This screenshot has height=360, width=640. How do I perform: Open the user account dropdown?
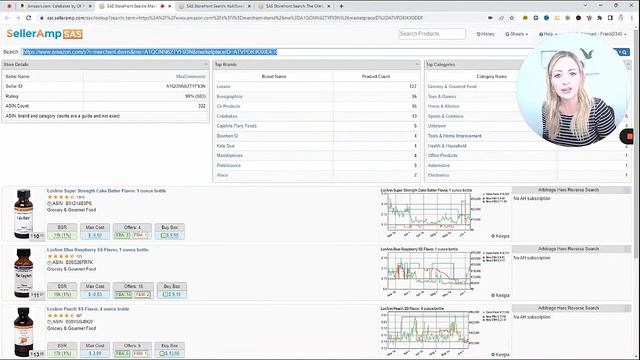point(603,34)
